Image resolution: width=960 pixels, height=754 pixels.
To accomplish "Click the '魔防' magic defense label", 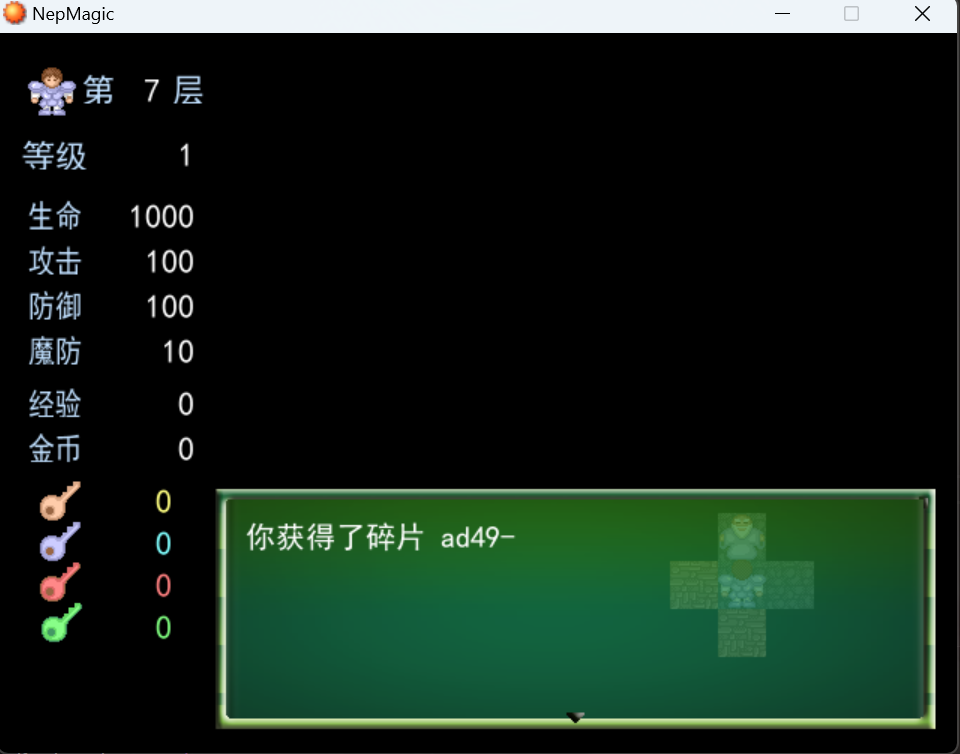I will [55, 351].
